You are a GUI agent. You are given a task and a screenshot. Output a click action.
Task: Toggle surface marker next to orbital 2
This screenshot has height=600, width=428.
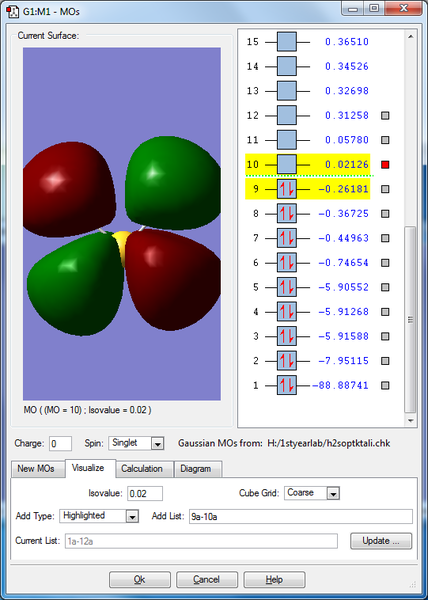[385, 360]
